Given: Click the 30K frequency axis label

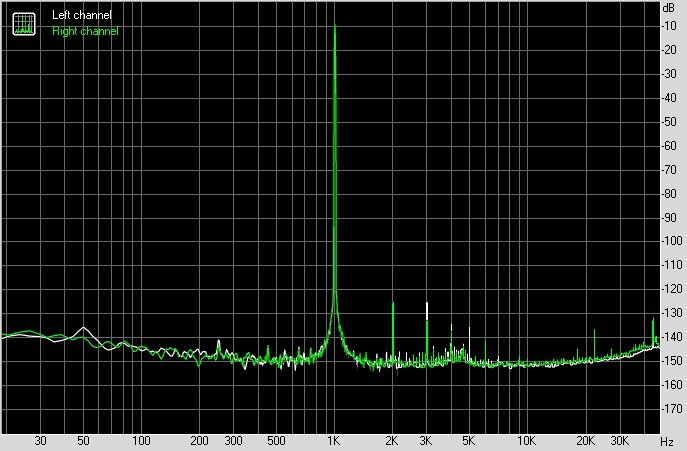Looking at the screenshot, I should pos(620,440).
